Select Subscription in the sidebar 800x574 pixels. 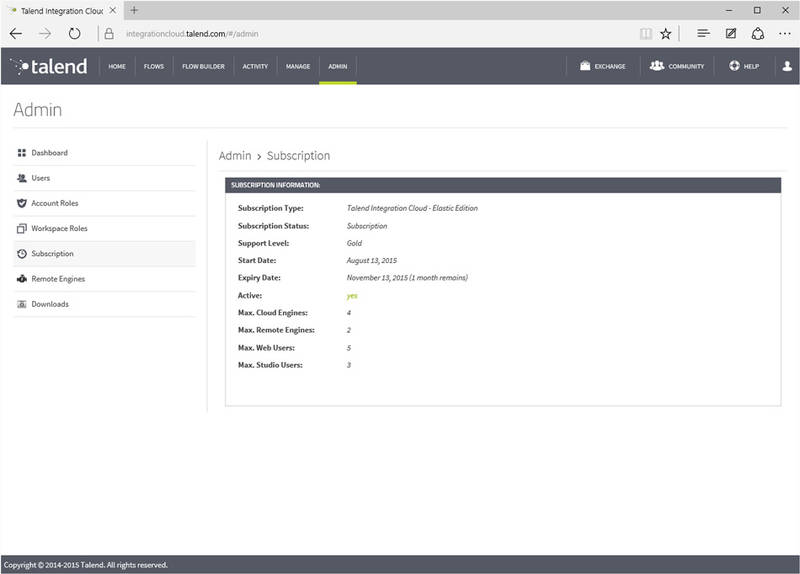(x=104, y=254)
